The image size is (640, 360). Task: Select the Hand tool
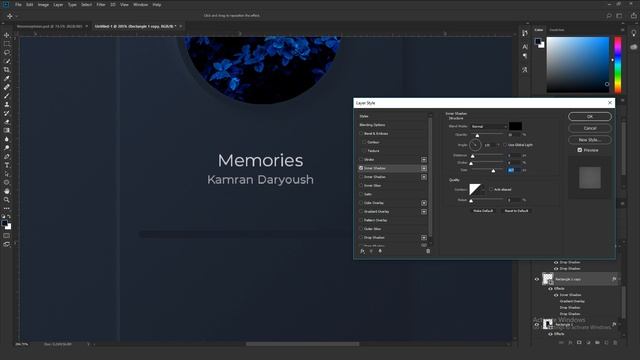pos(7,191)
